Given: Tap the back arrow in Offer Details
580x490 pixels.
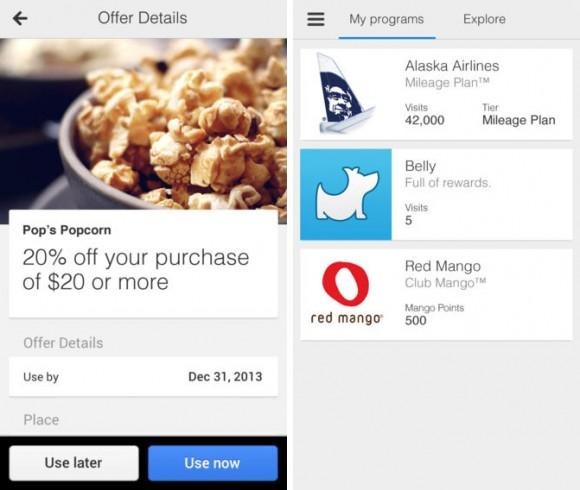Looking at the screenshot, I should [x=20, y=18].
